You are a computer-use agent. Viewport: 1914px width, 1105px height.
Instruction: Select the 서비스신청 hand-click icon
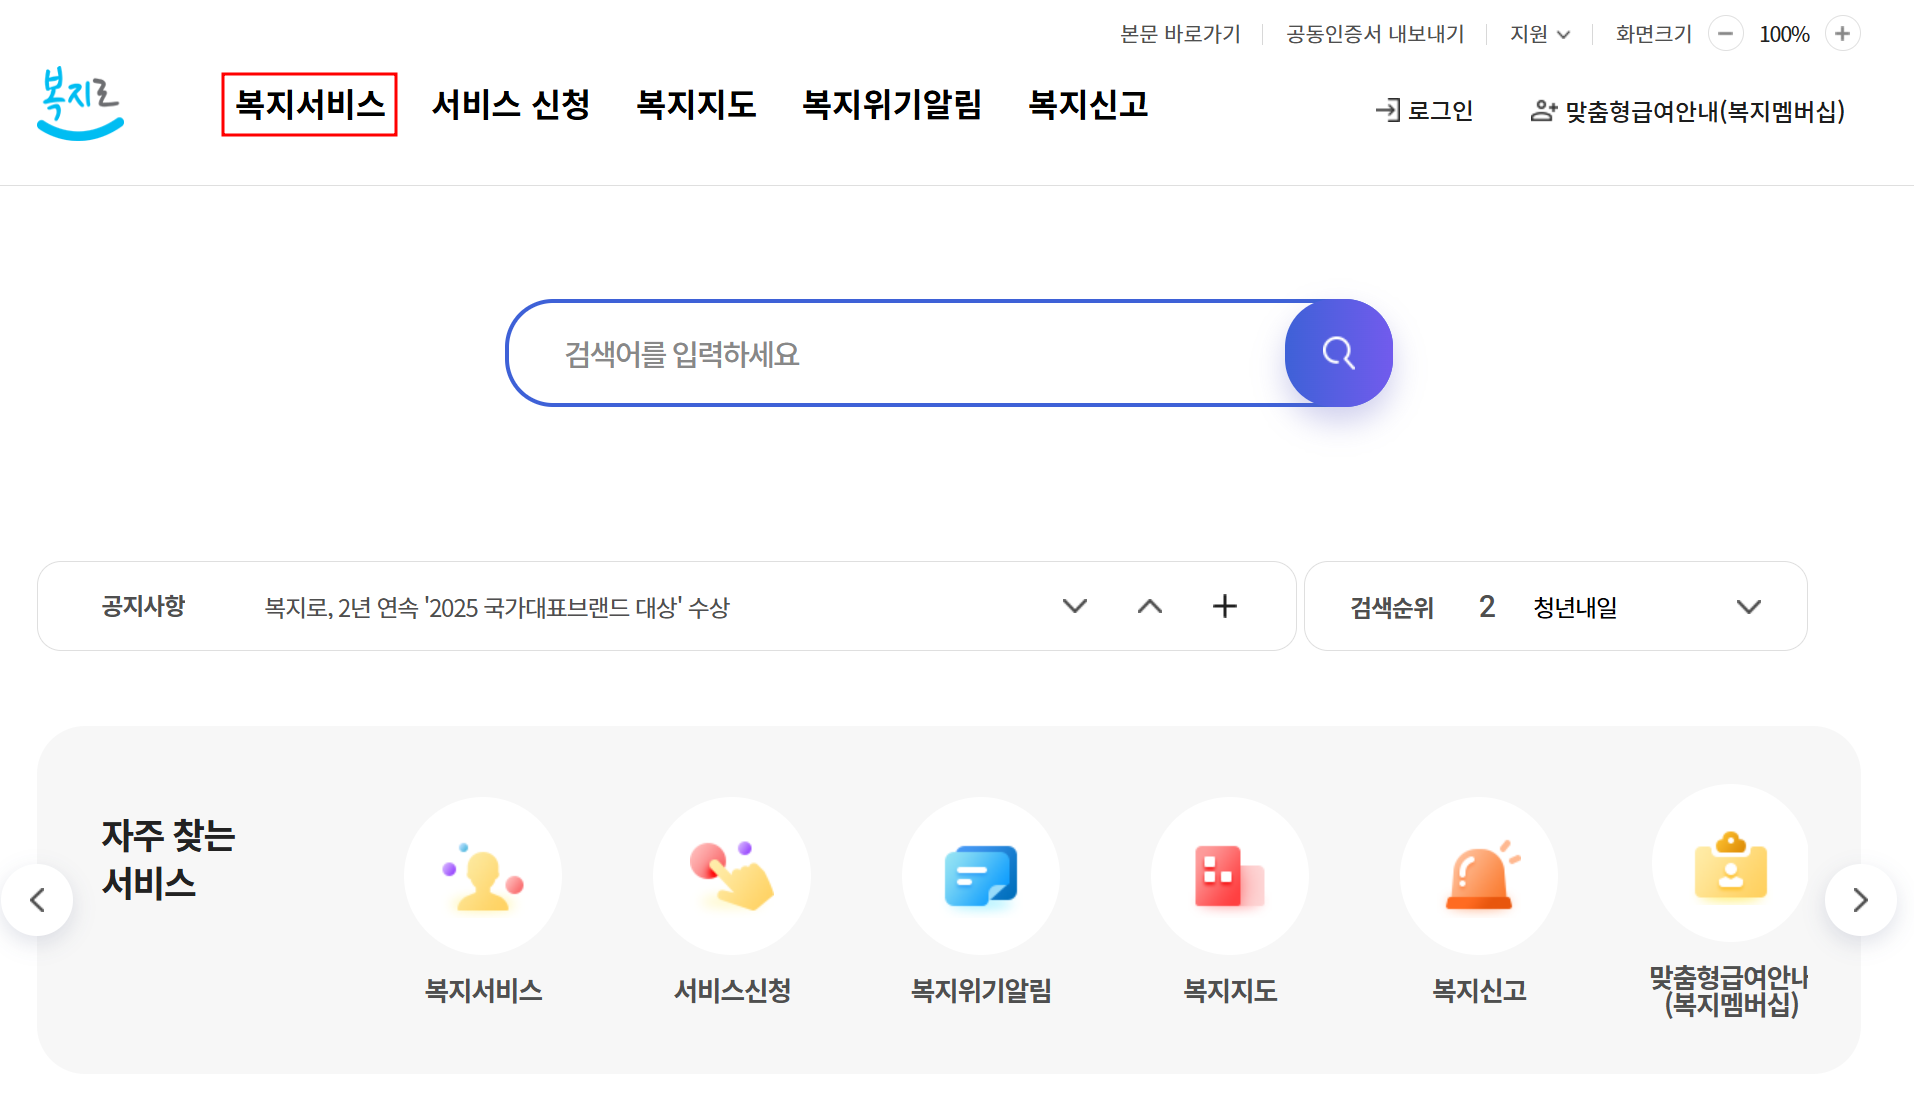(732, 876)
